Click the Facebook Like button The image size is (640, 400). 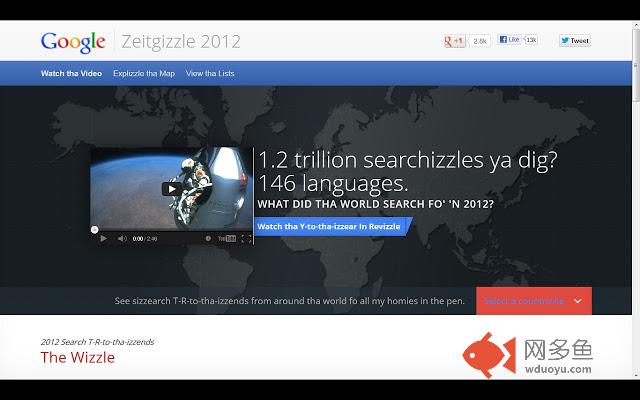(x=509, y=40)
